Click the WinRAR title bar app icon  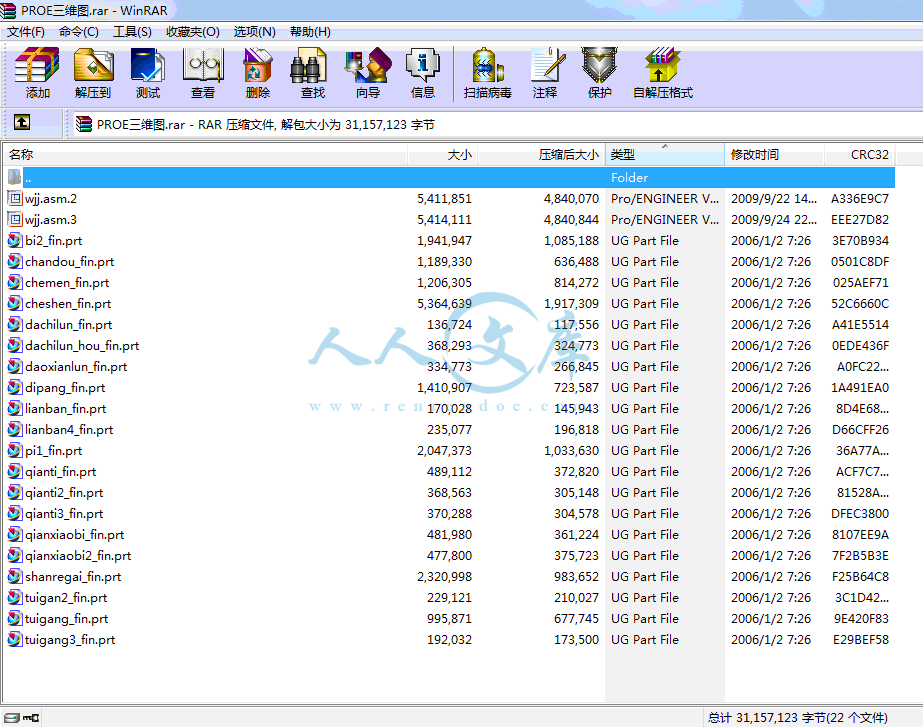[x=8, y=10]
